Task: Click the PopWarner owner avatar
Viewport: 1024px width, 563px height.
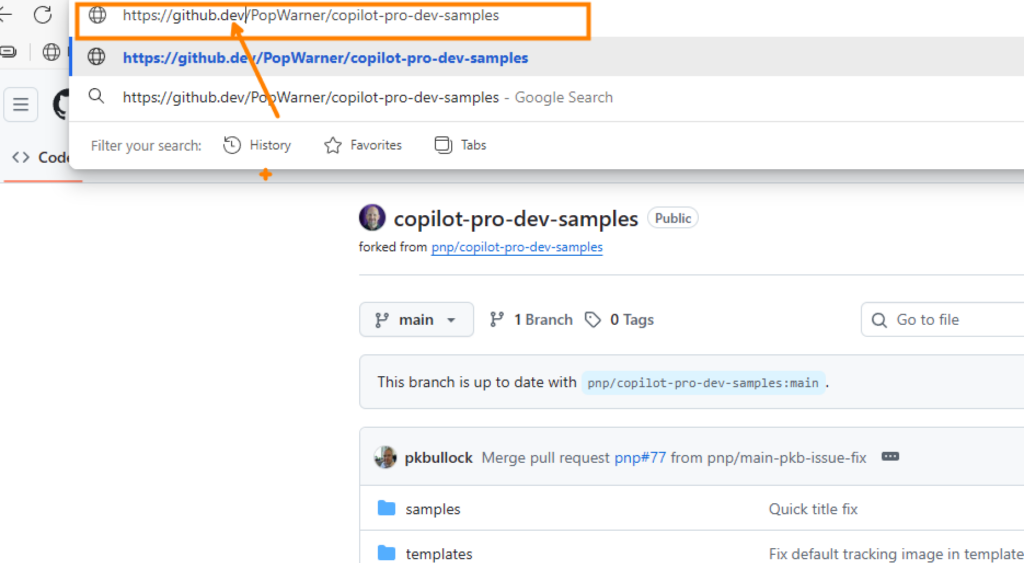Action: [x=372, y=217]
